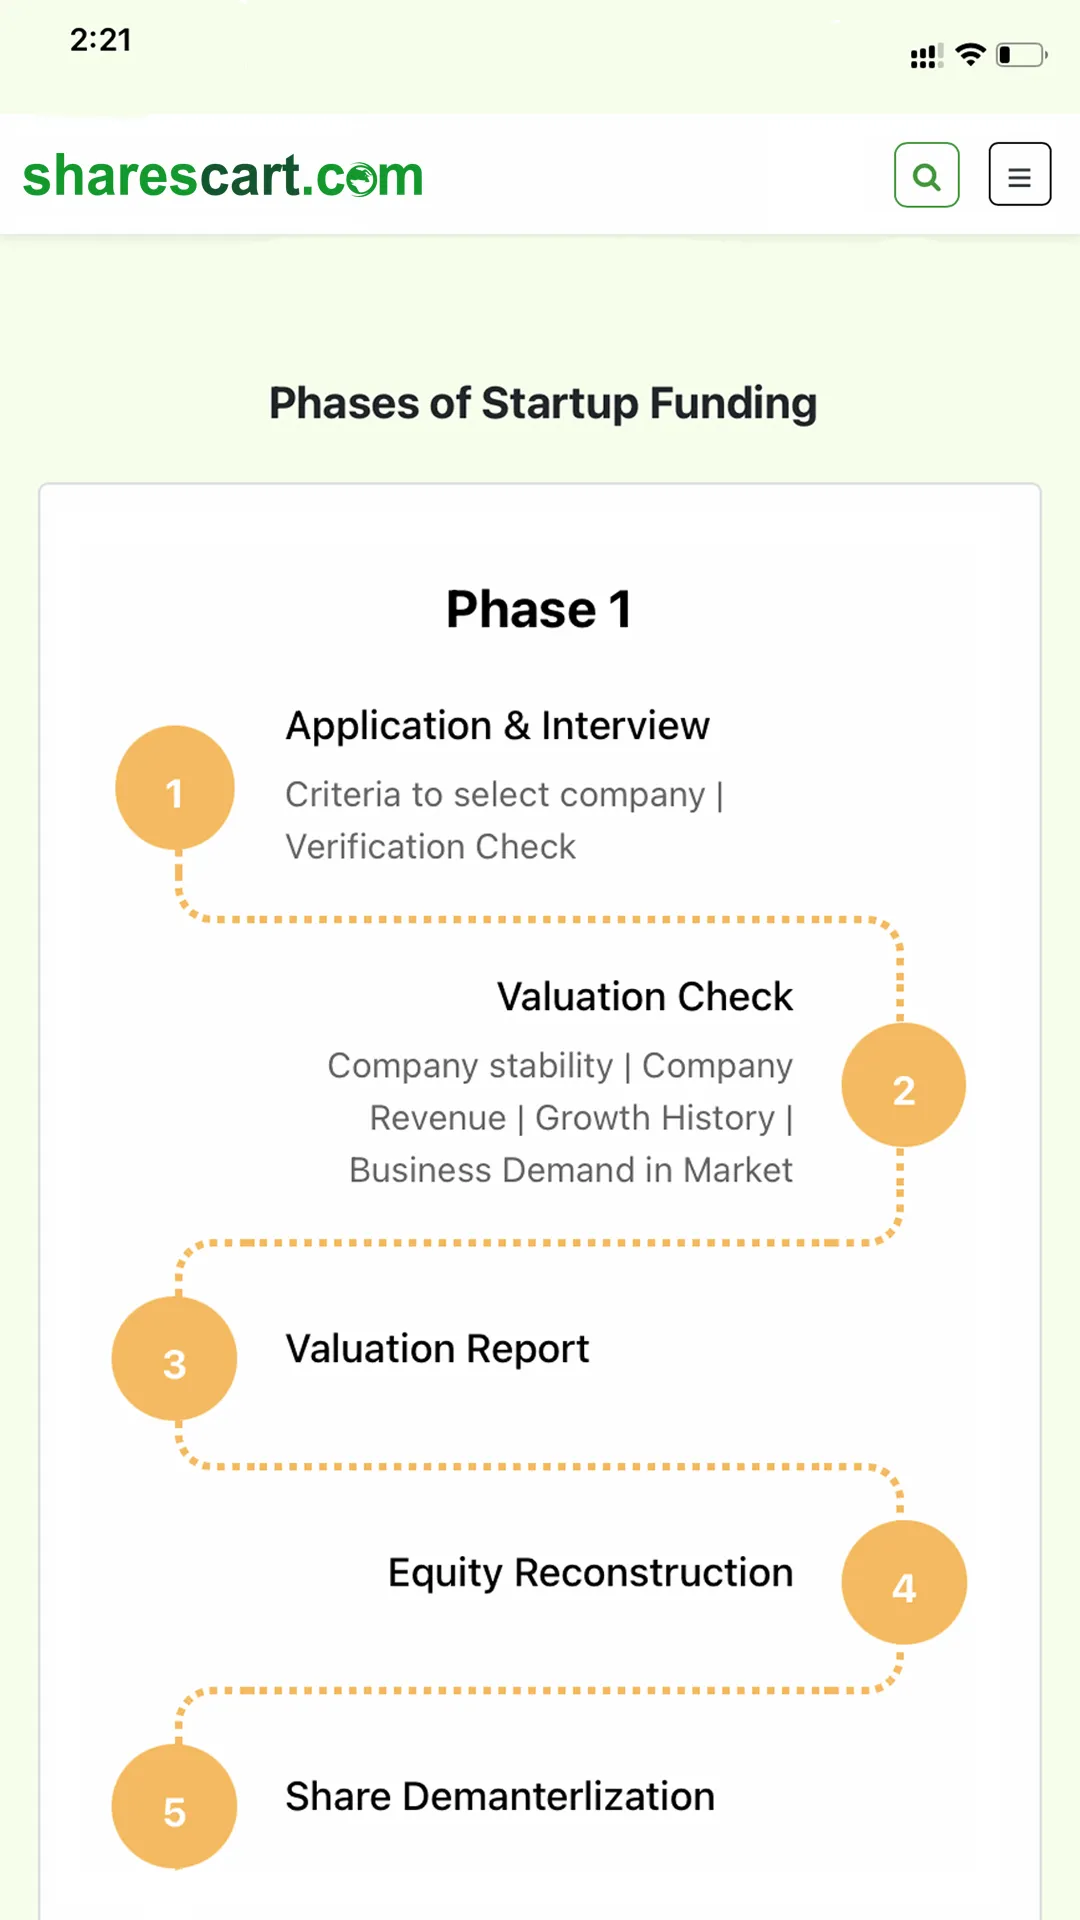This screenshot has width=1080, height=1920.
Task: Select step circle number 3
Action: pos(174,1359)
